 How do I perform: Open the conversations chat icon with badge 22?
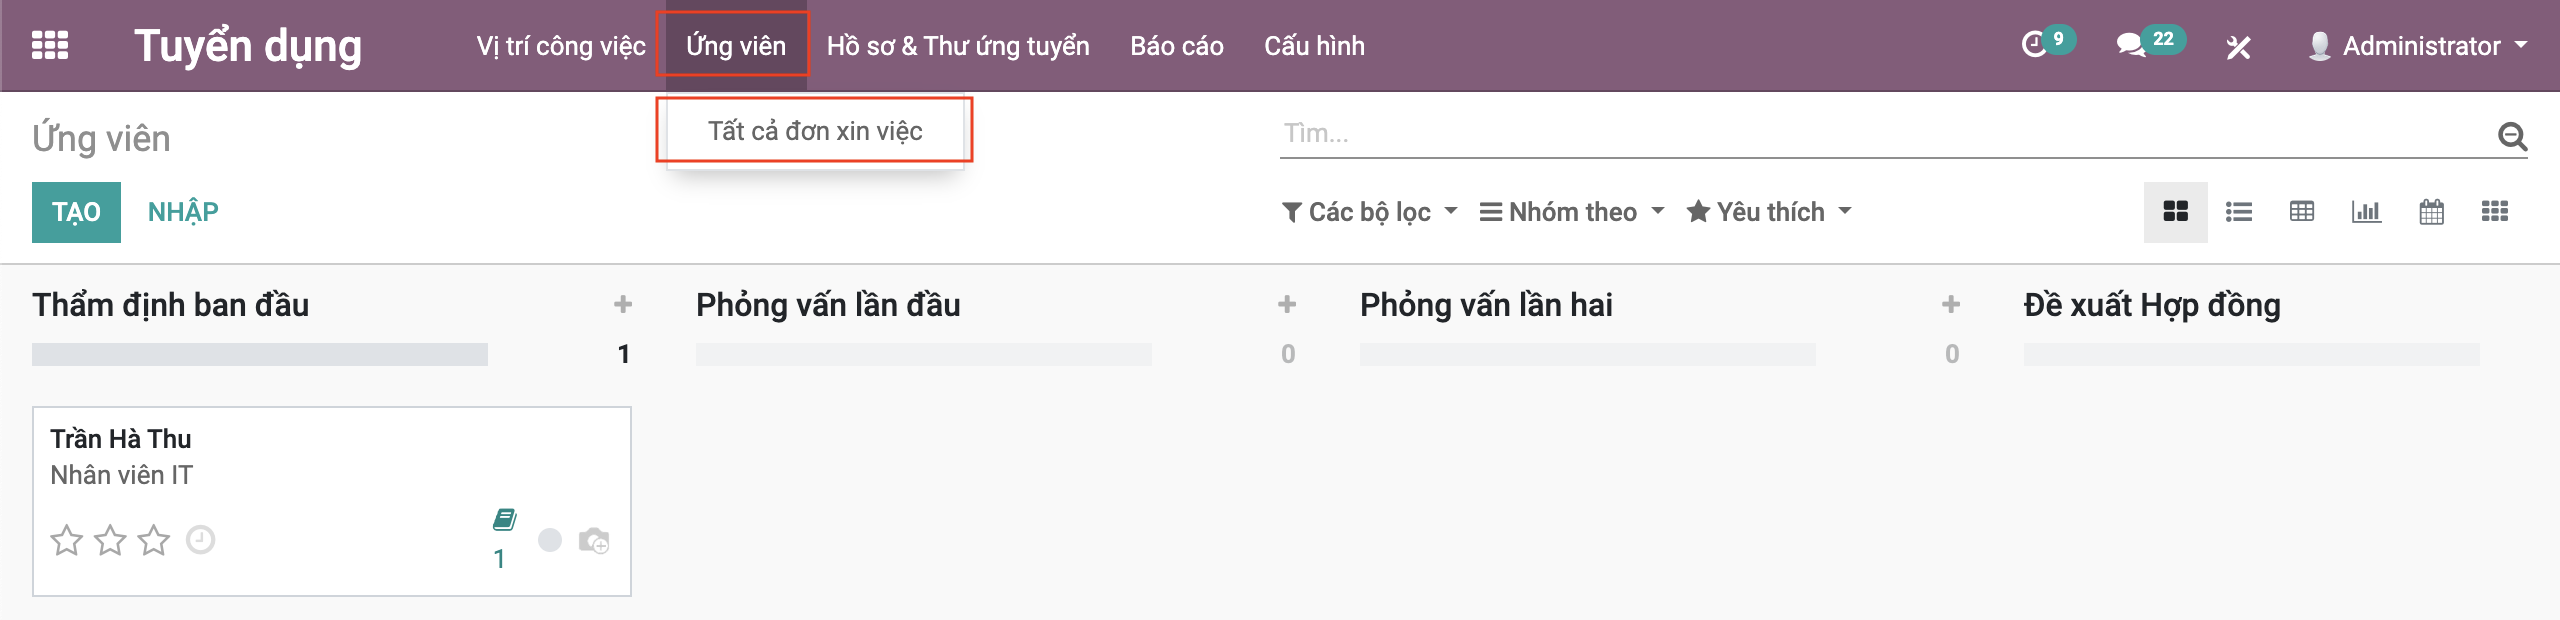click(x=2131, y=45)
